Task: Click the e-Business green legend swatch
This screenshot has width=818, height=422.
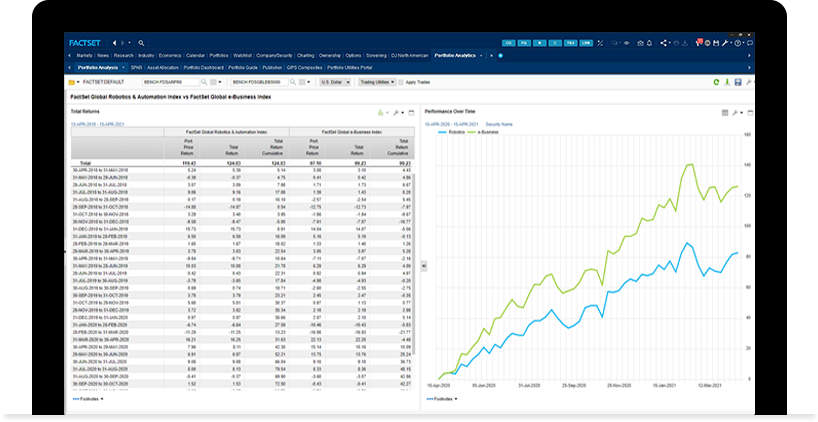Action: click(x=472, y=132)
